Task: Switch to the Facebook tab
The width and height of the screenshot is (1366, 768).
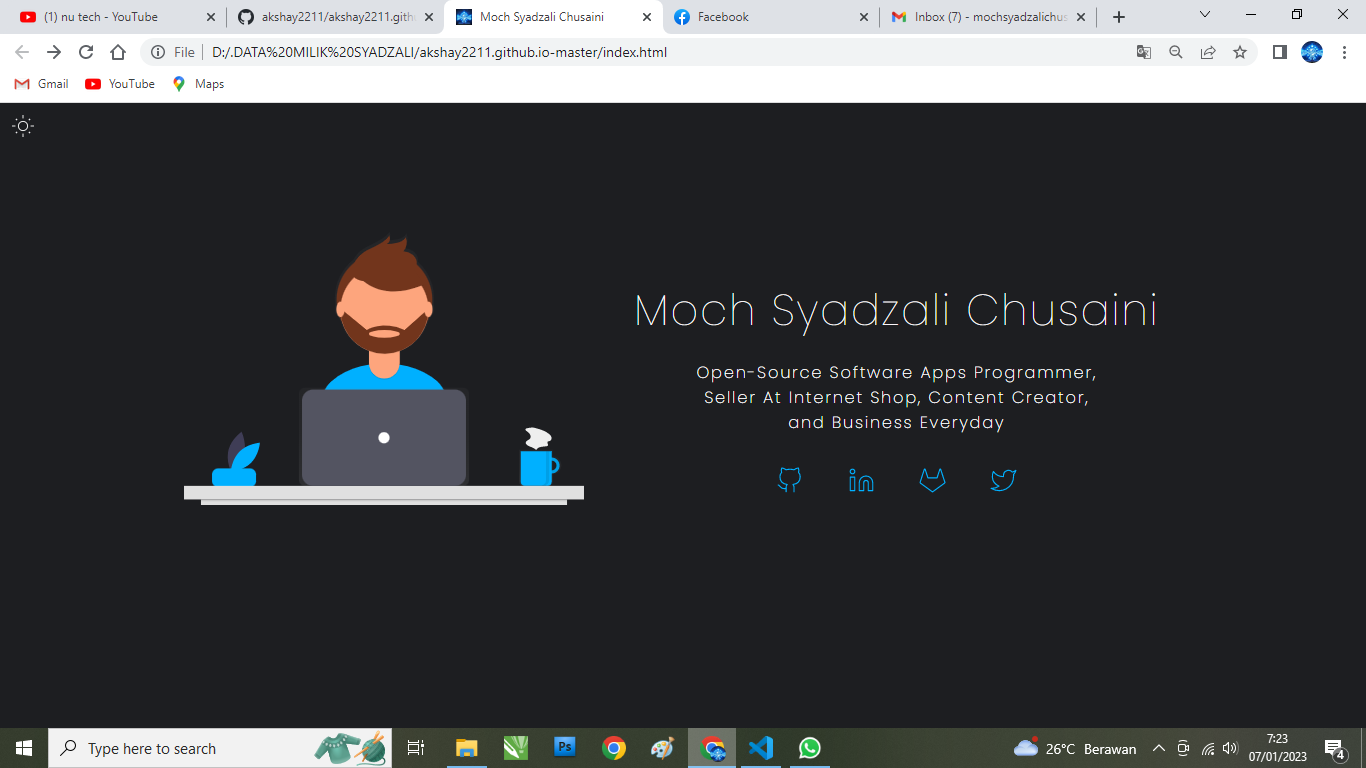Action: (x=770, y=17)
